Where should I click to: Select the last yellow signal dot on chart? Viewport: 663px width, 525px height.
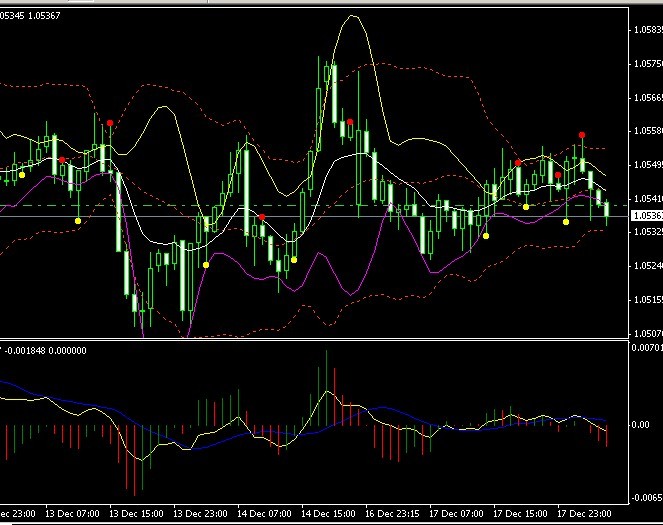click(x=566, y=221)
